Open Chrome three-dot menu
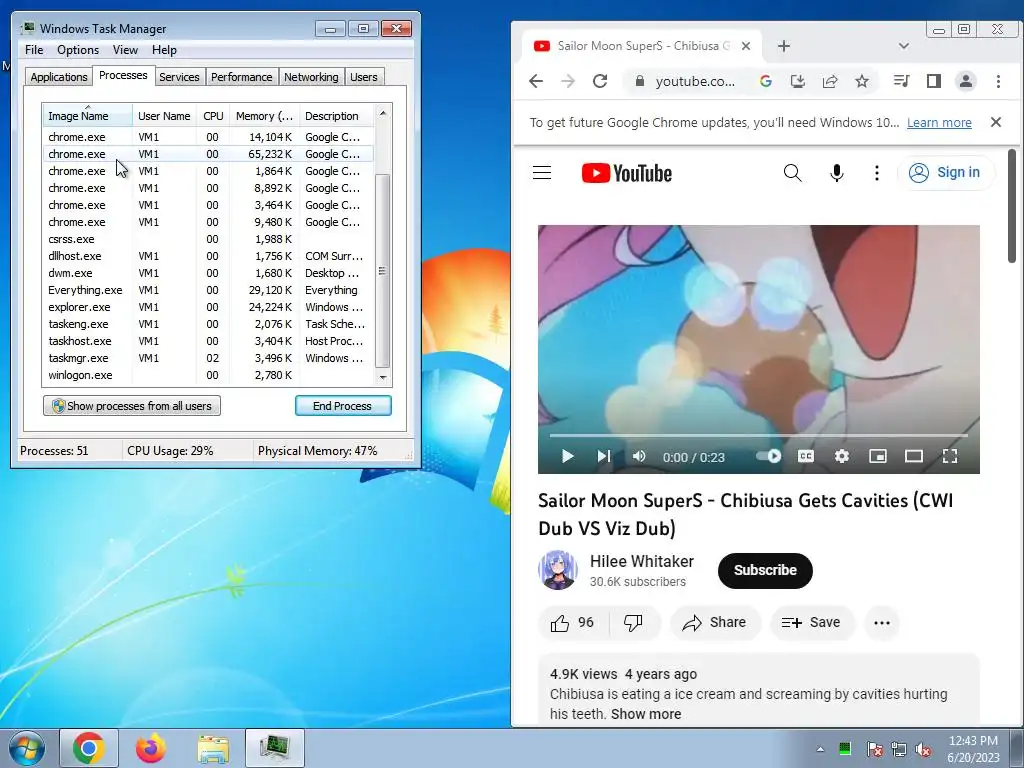This screenshot has height=768, width=1024. [x=998, y=81]
